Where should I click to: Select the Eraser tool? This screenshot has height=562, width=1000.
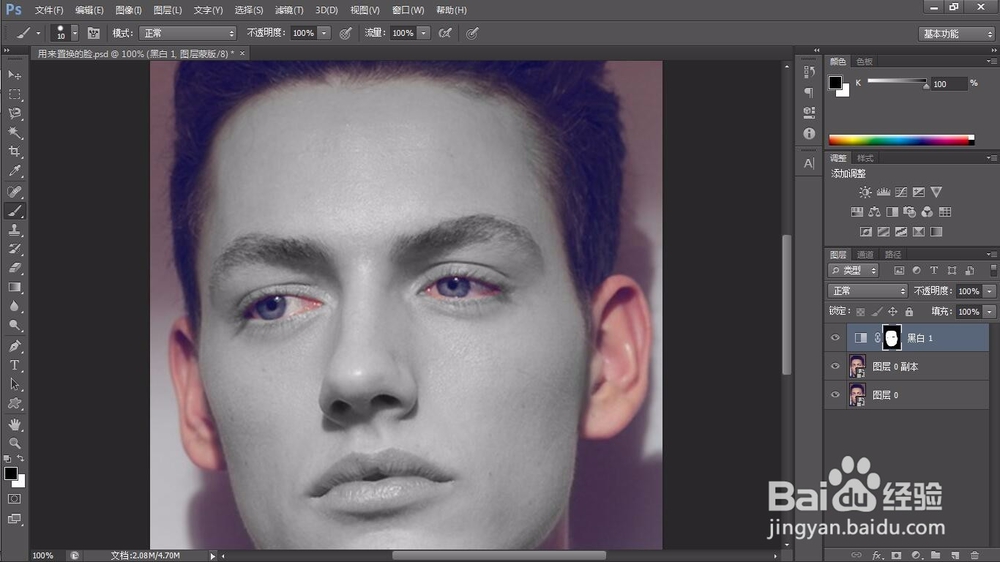(14, 268)
